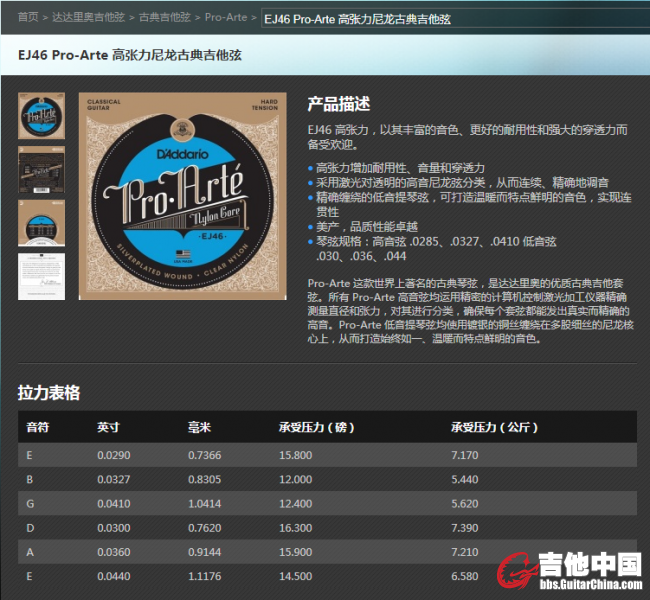Click millimeter value 0.7366
650x600 pixels.
[x=204, y=455]
